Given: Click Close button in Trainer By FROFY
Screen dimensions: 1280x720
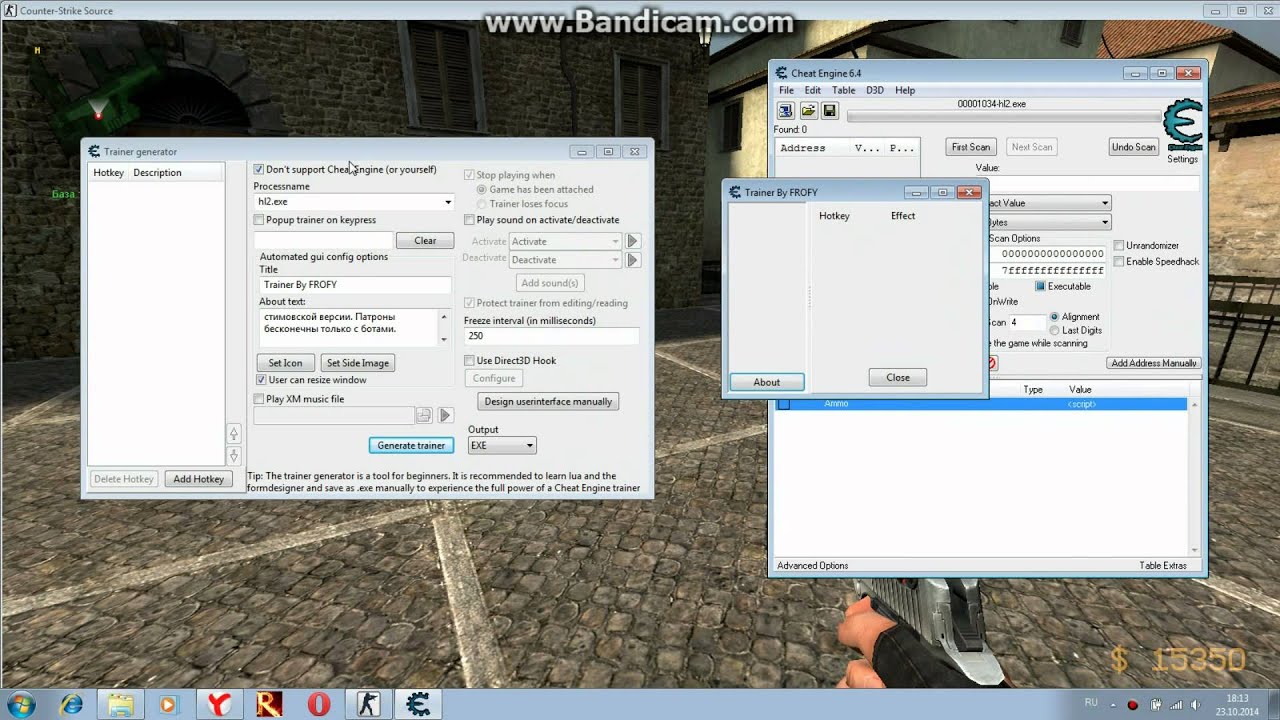Looking at the screenshot, I should [898, 378].
